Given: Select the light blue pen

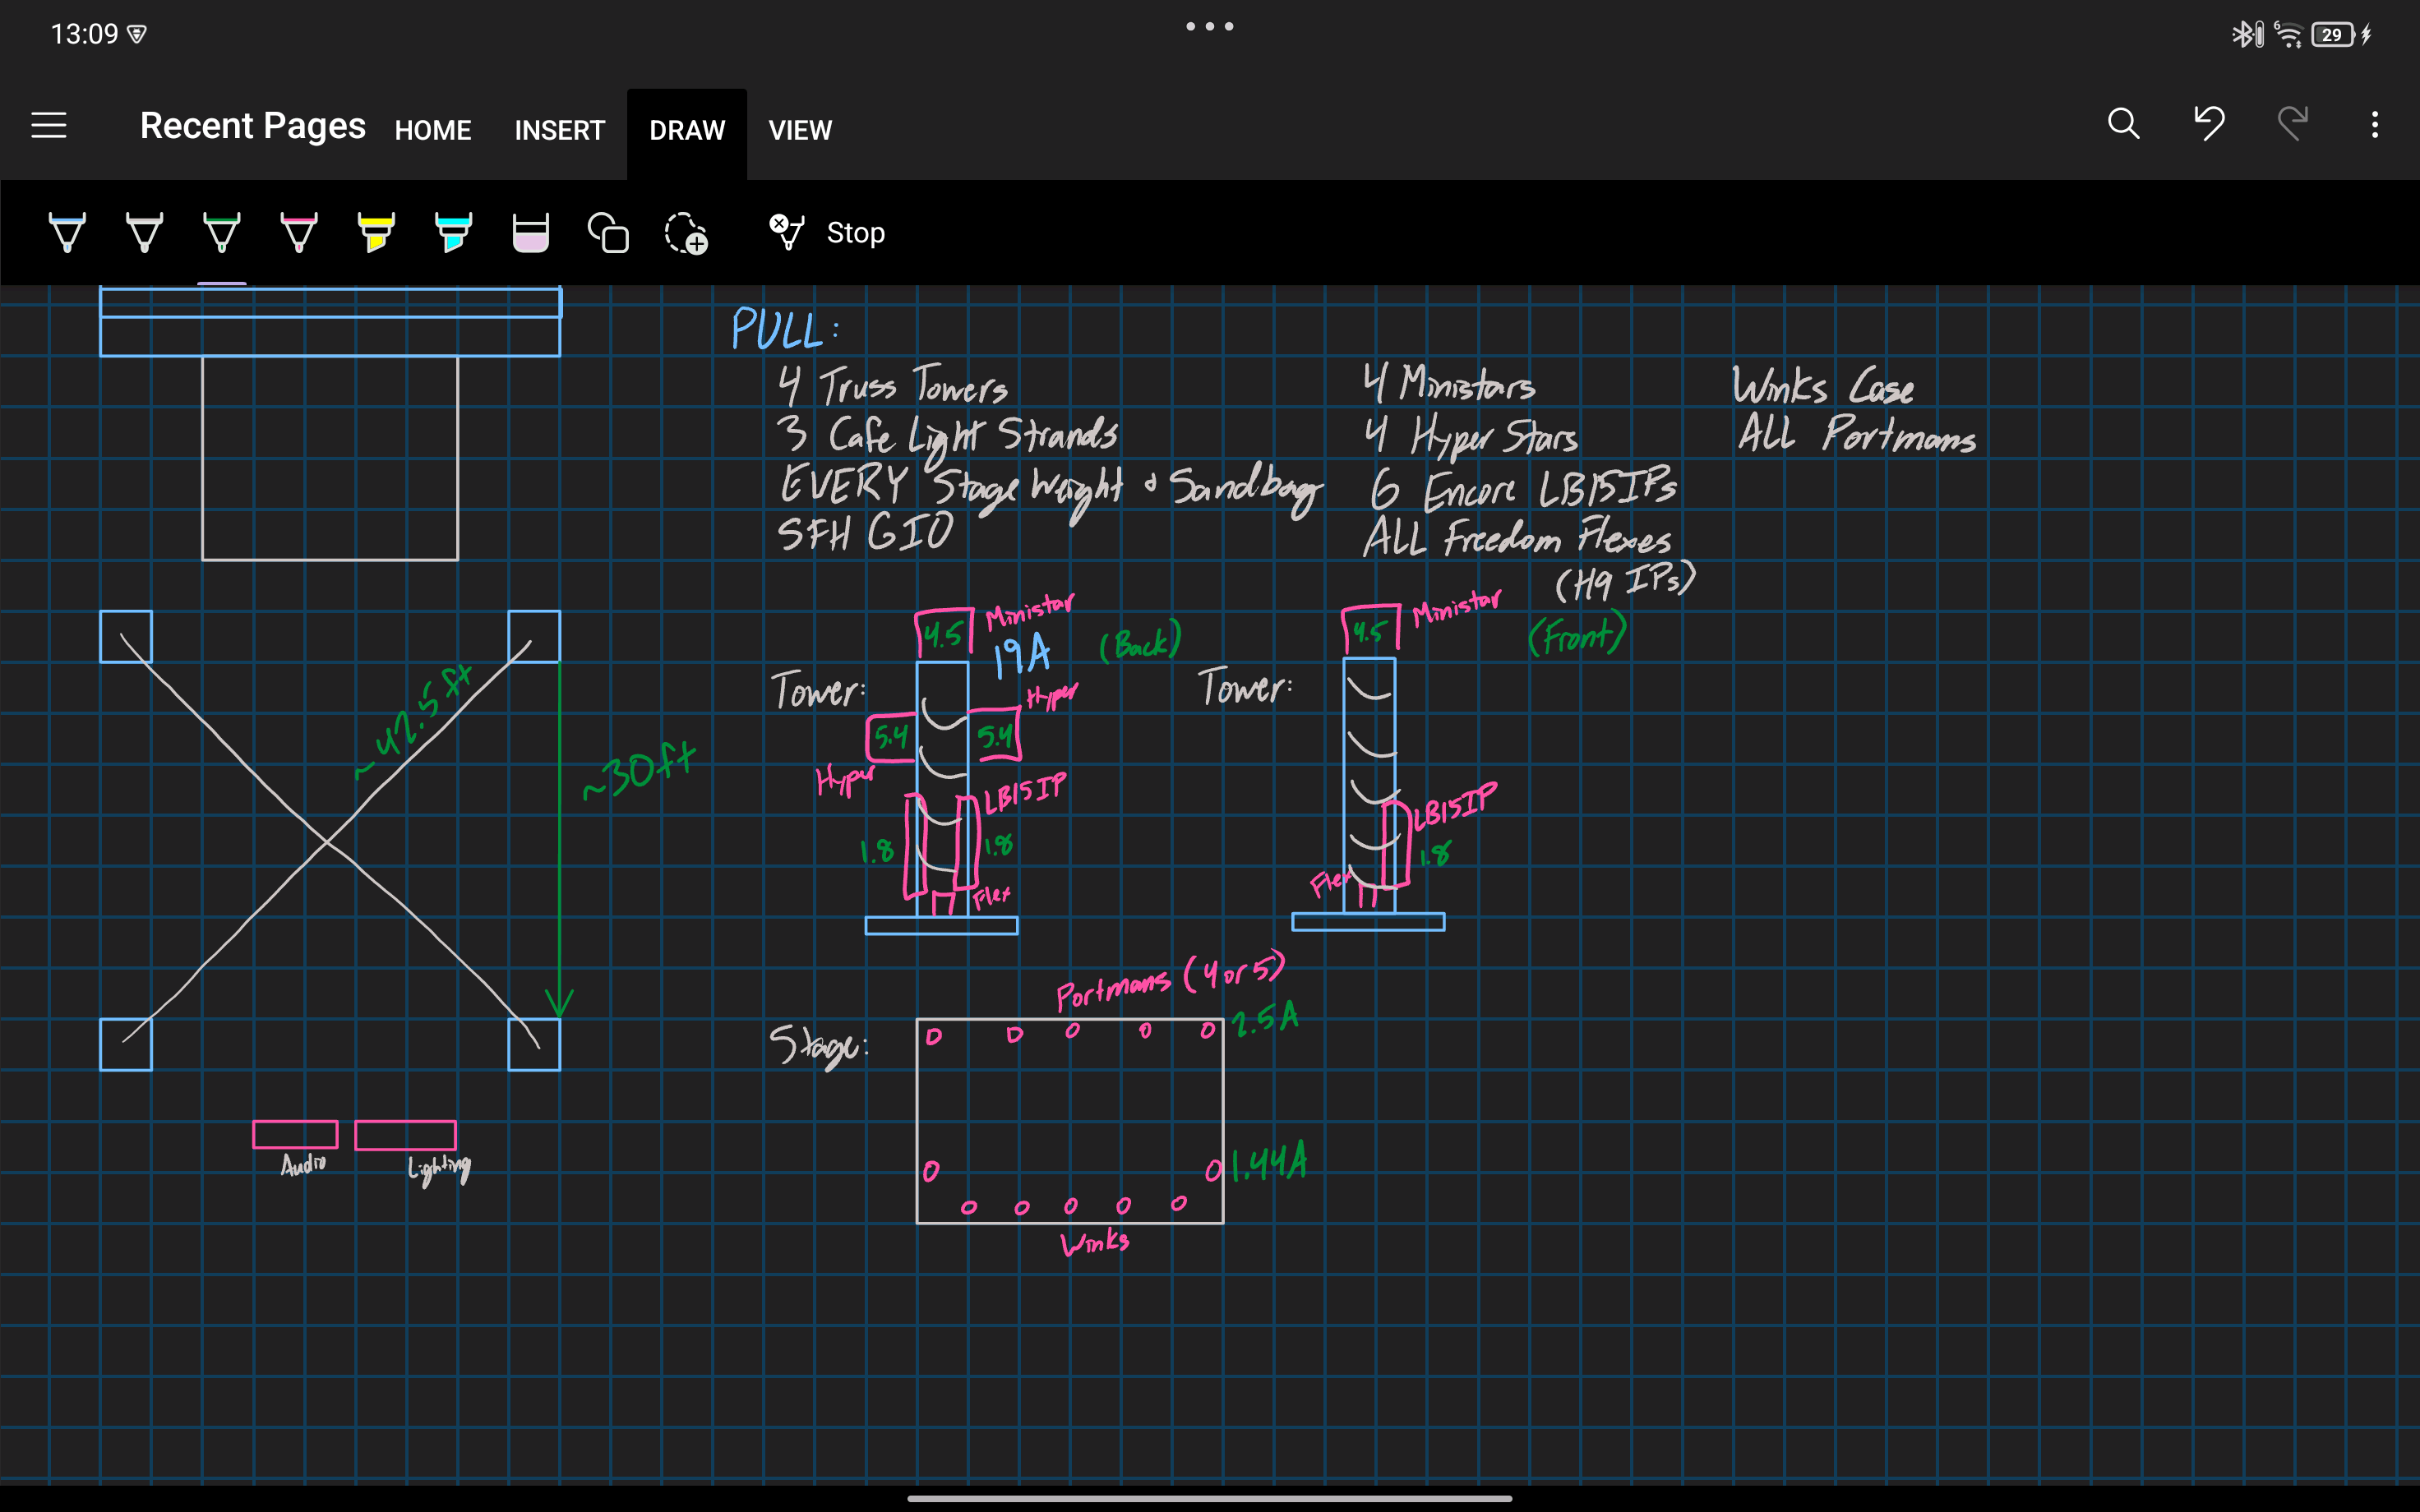Looking at the screenshot, I should (x=67, y=232).
